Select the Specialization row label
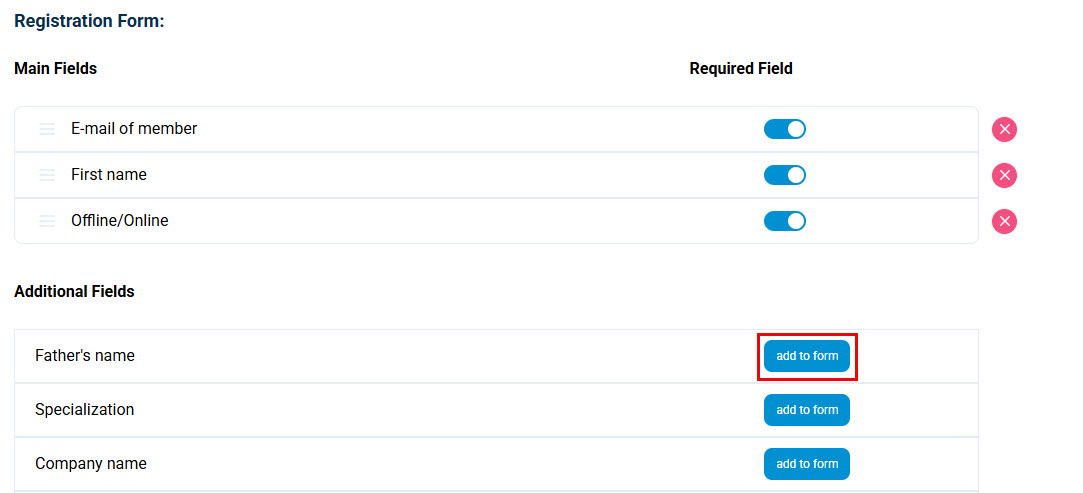This screenshot has width=1083, height=493. tap(85, 410)
